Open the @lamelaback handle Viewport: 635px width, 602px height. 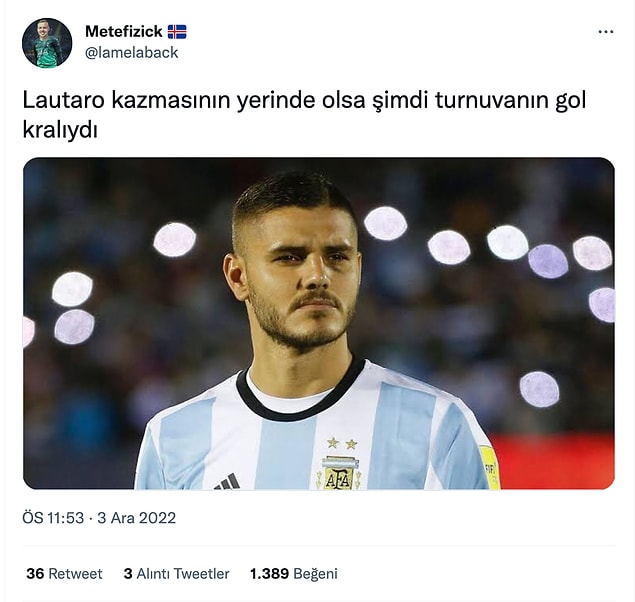point(132,53)
